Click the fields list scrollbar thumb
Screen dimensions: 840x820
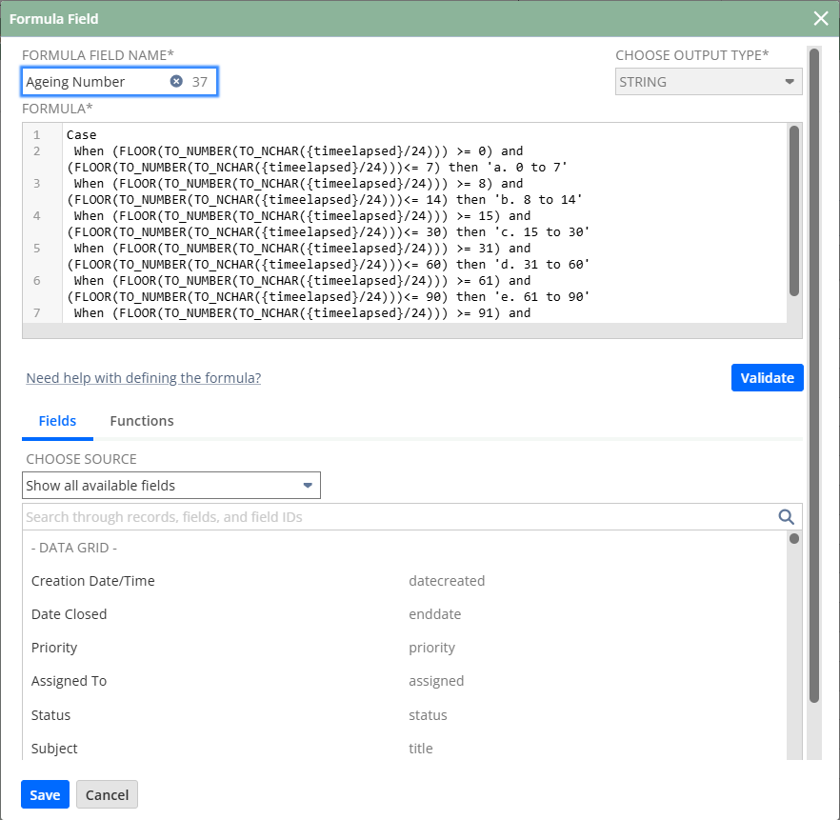[x=794, y=539]
